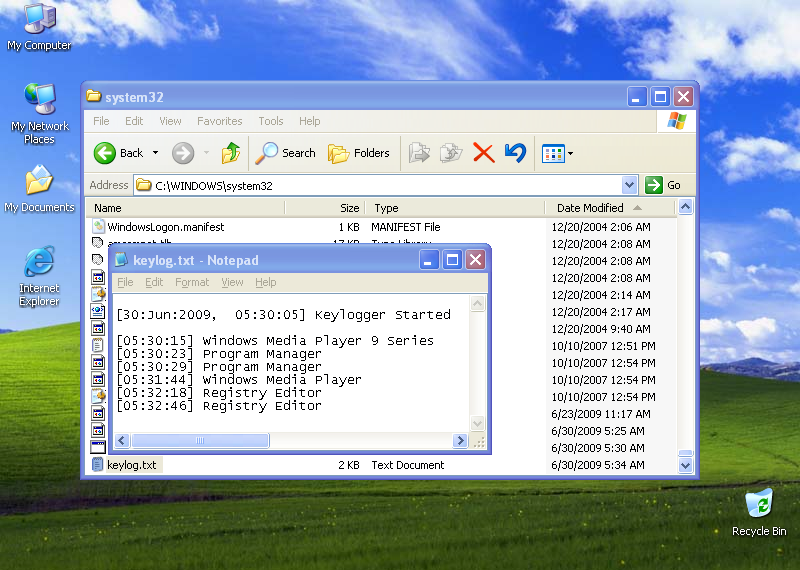Open the Search pane
Screen dimensions: 800x570
pos(285,153)
